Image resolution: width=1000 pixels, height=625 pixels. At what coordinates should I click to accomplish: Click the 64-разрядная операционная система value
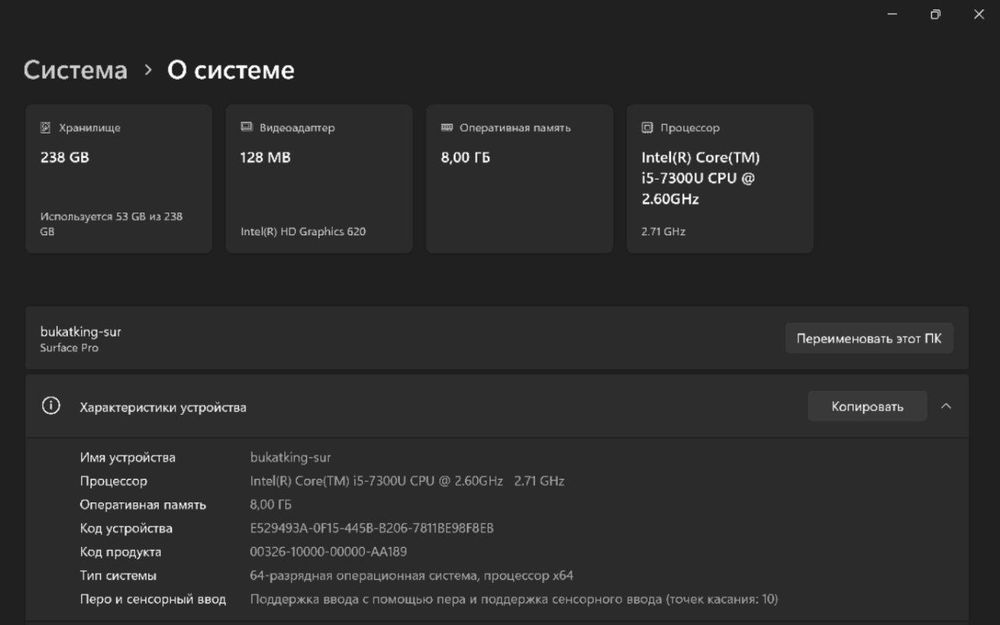point(411,575)
